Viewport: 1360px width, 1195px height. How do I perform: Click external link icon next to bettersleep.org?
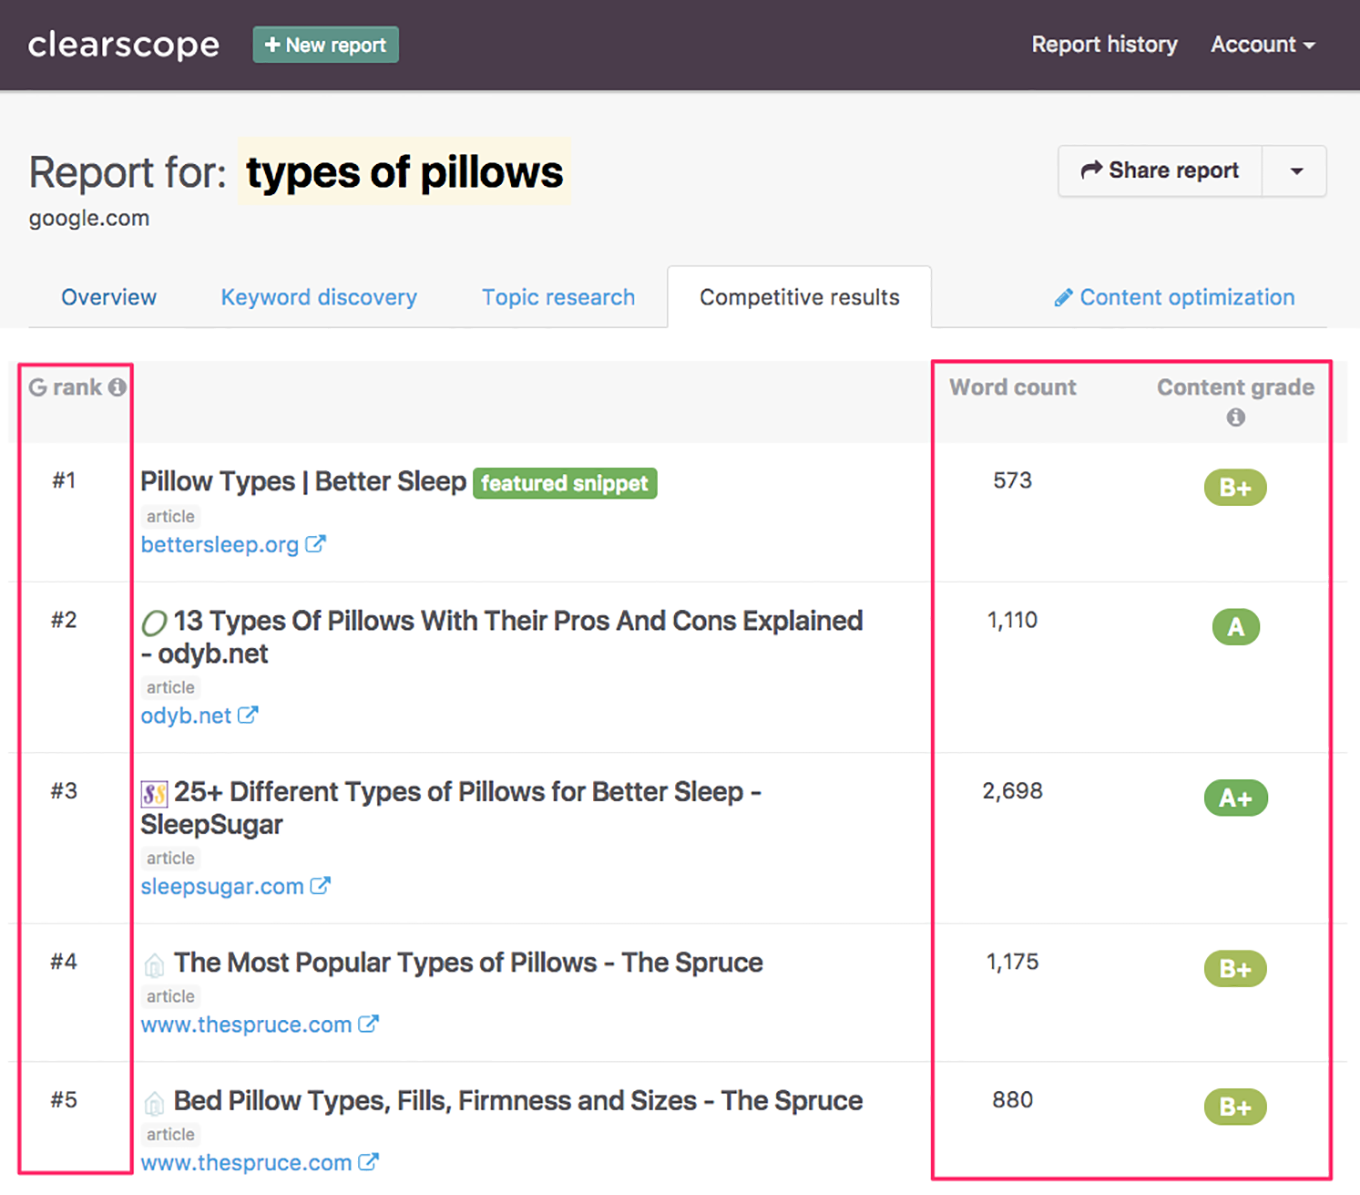[316, 544]
